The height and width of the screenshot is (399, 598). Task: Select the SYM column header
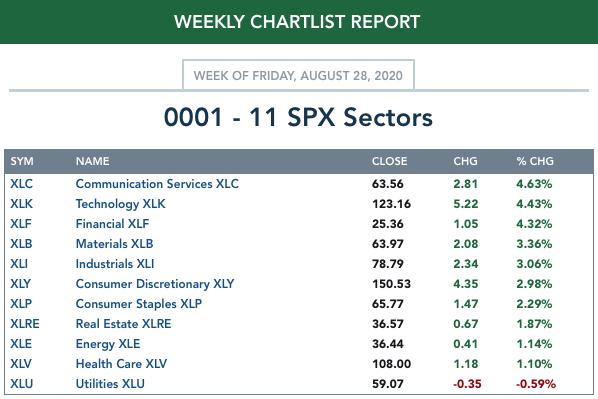(22, 161)
